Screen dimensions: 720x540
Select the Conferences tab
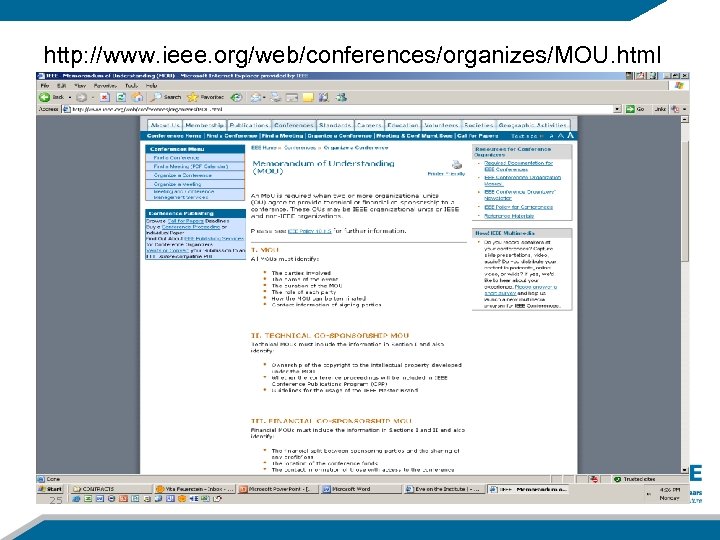293,125
